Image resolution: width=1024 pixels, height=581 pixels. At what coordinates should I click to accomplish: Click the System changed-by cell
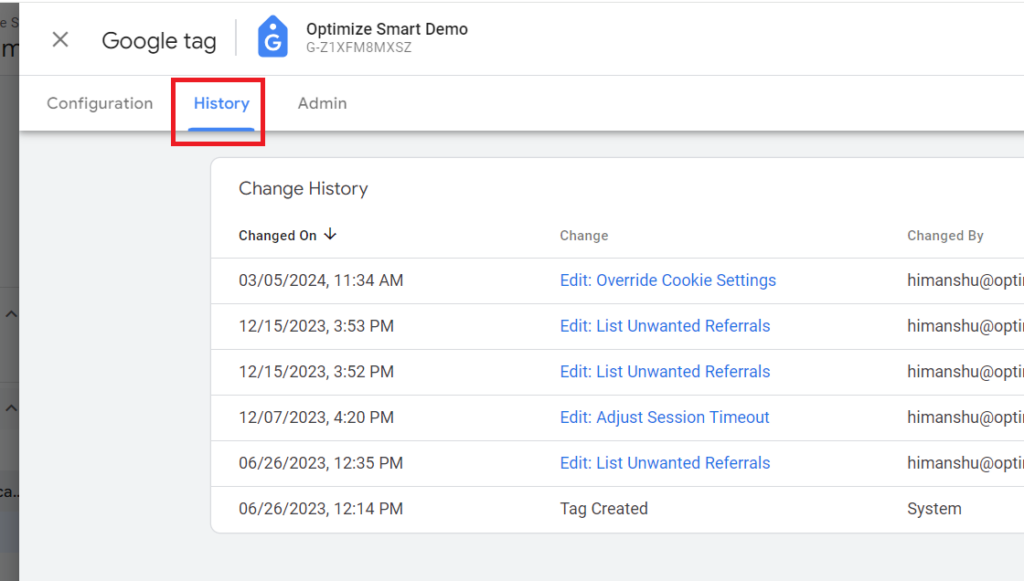pyautogui.click(x=934, y=509)
